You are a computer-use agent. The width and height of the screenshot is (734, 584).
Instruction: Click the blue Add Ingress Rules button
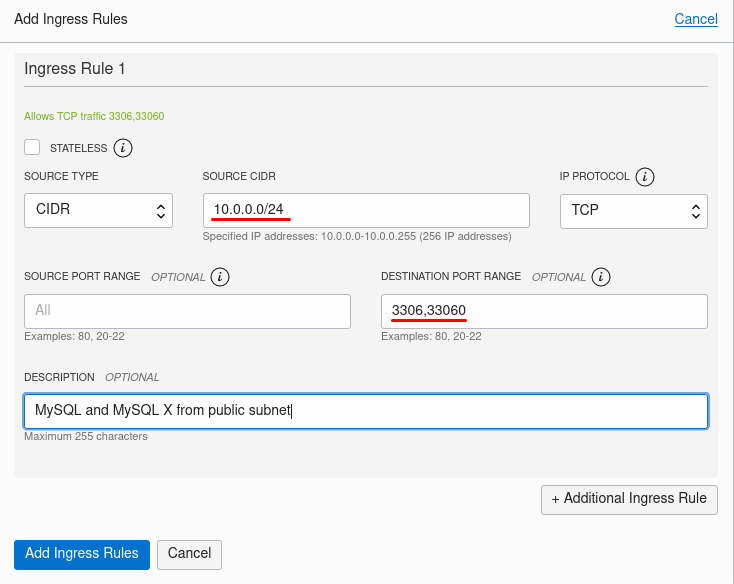pyautogui.click(x=82, y=555)
